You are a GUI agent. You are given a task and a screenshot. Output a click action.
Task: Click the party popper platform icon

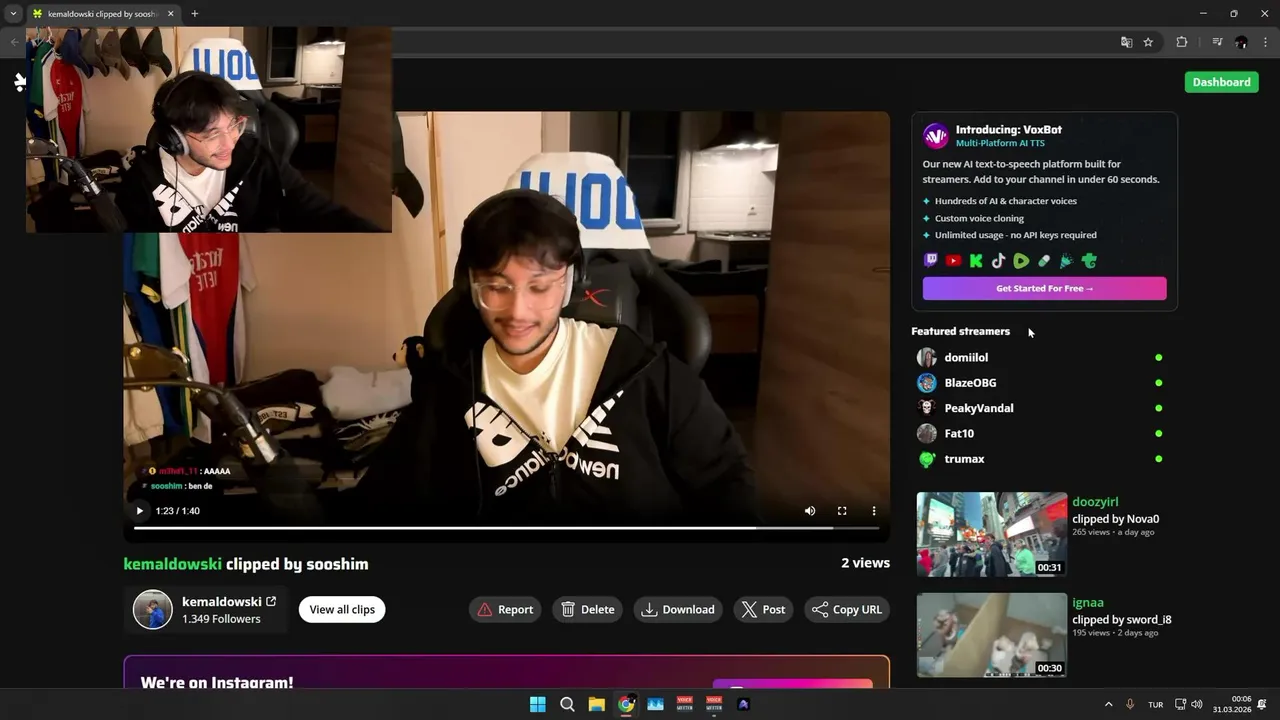(1066, 261)
